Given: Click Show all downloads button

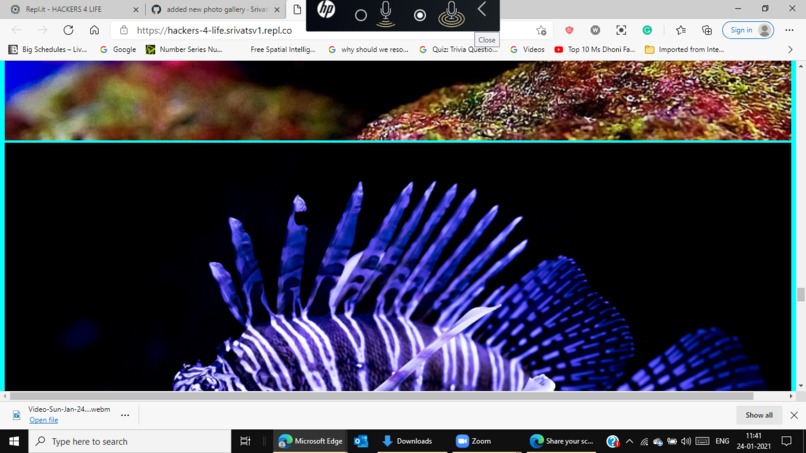Looking at the screenshot, I should point(759,415).
